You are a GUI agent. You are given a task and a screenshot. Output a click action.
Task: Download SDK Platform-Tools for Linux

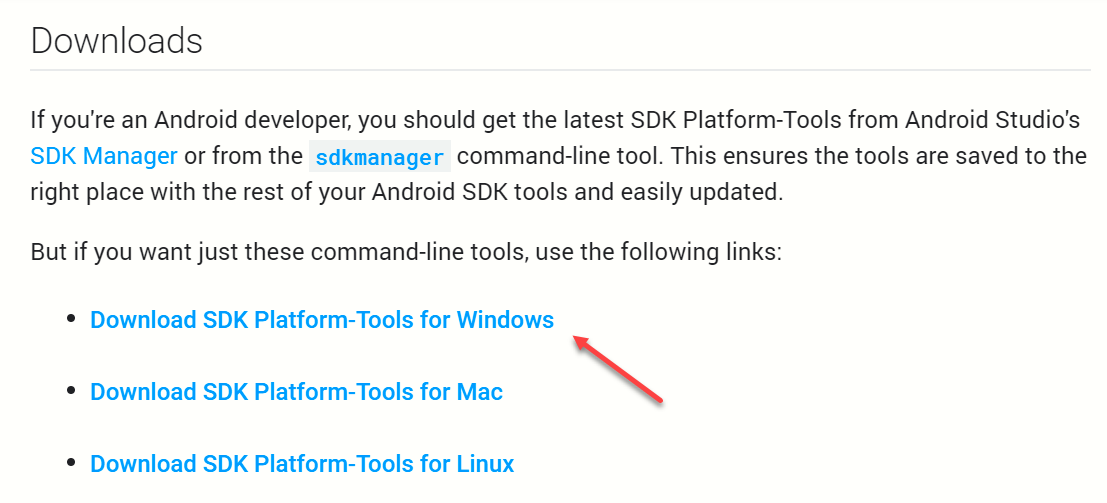pyautogui.click(x=302, y=463)
